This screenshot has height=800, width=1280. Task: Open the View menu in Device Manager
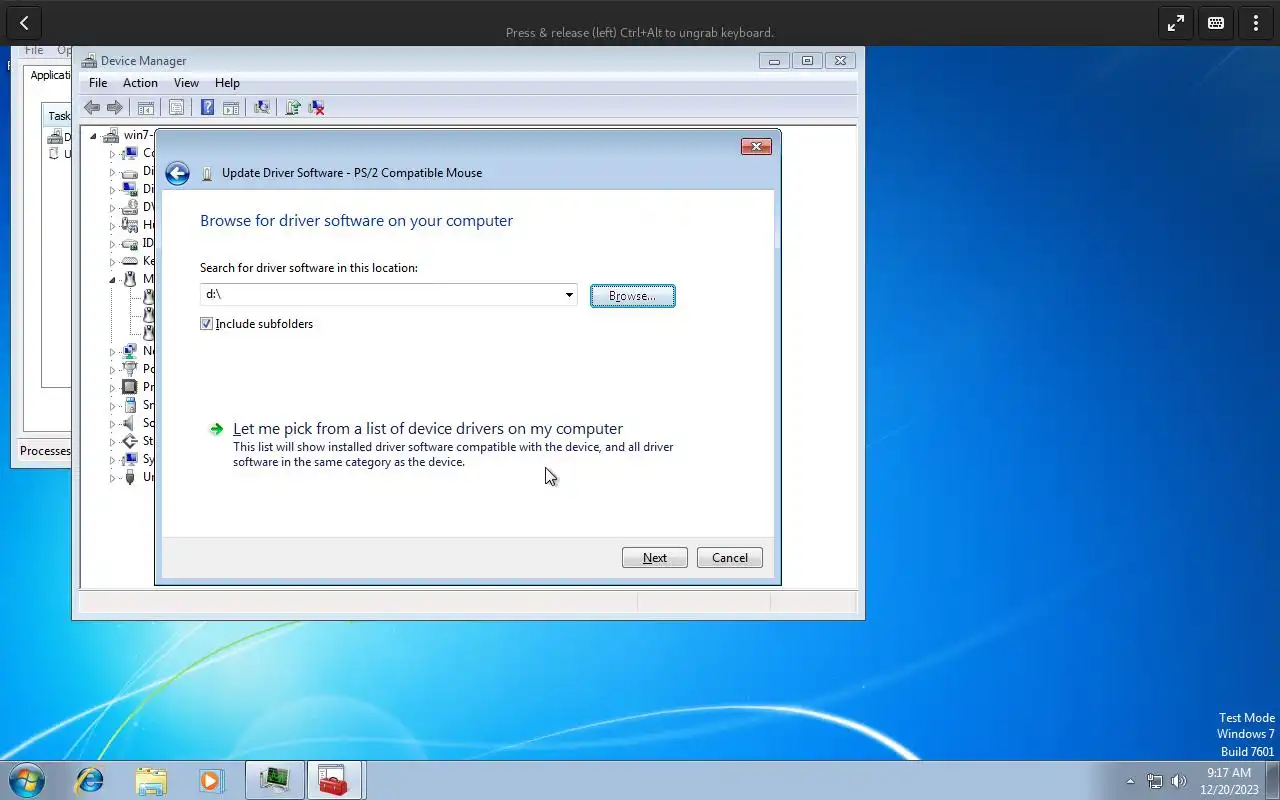coord(186,83)
